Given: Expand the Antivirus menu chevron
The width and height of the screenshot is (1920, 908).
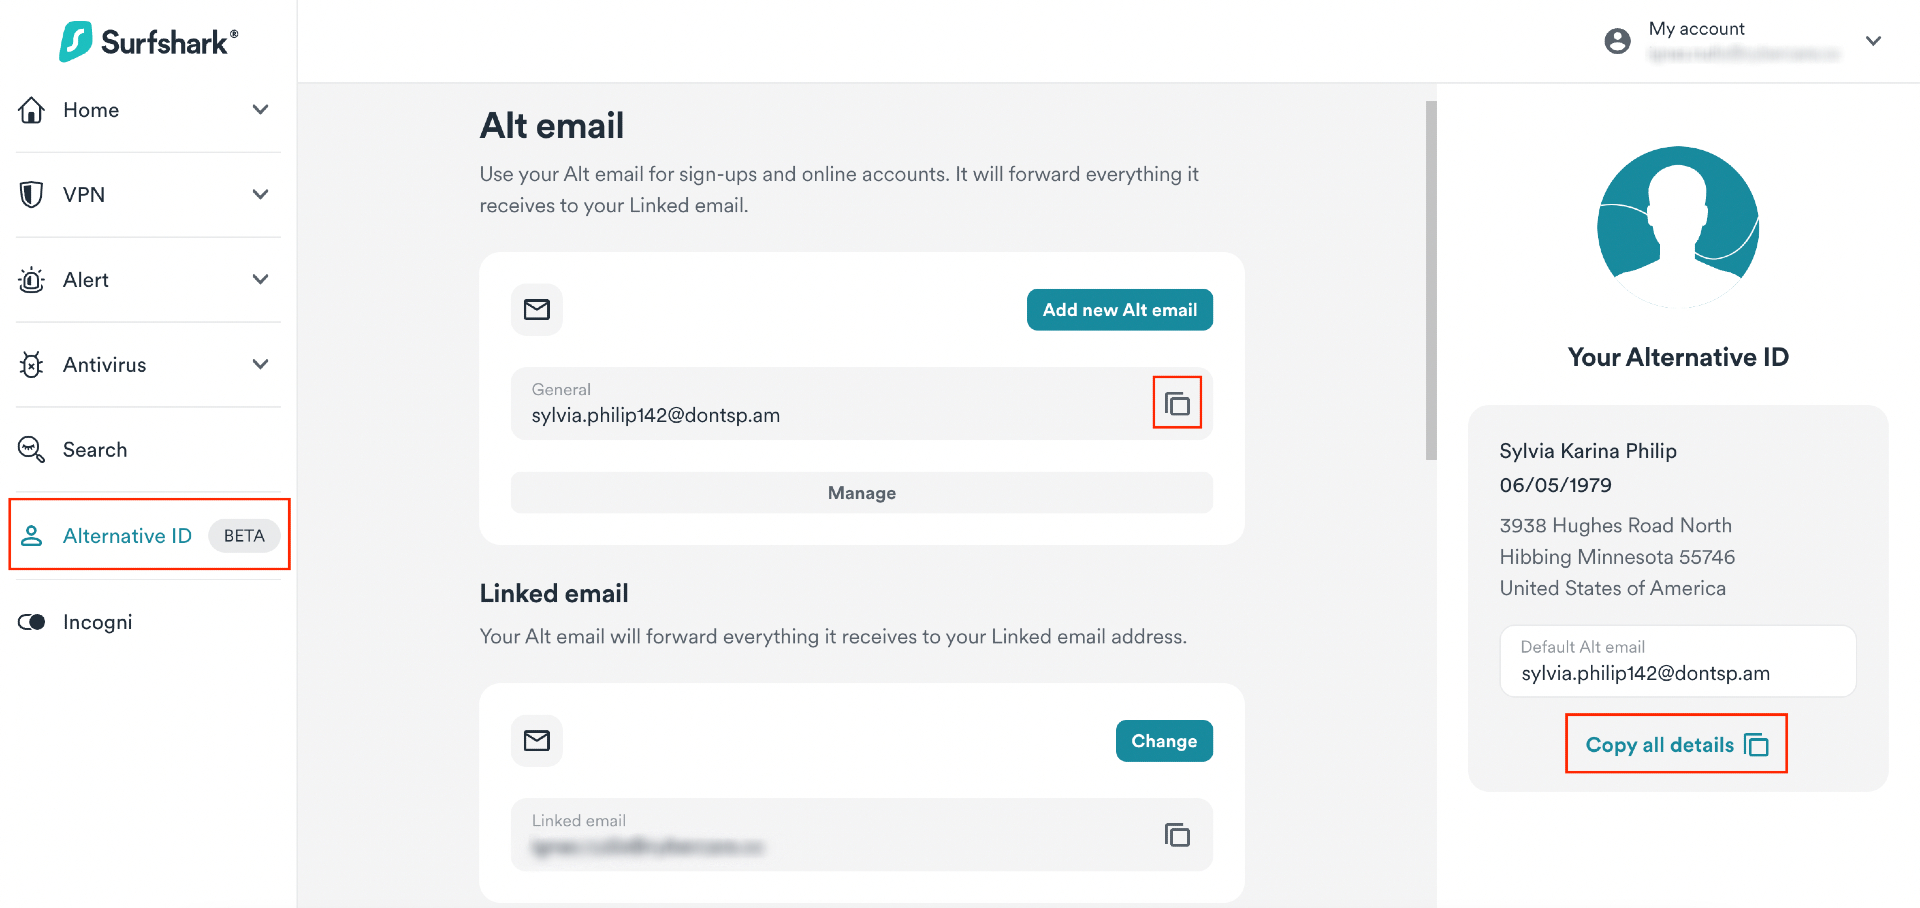Looking at the screenshot, I should click(x=260, y=365).
